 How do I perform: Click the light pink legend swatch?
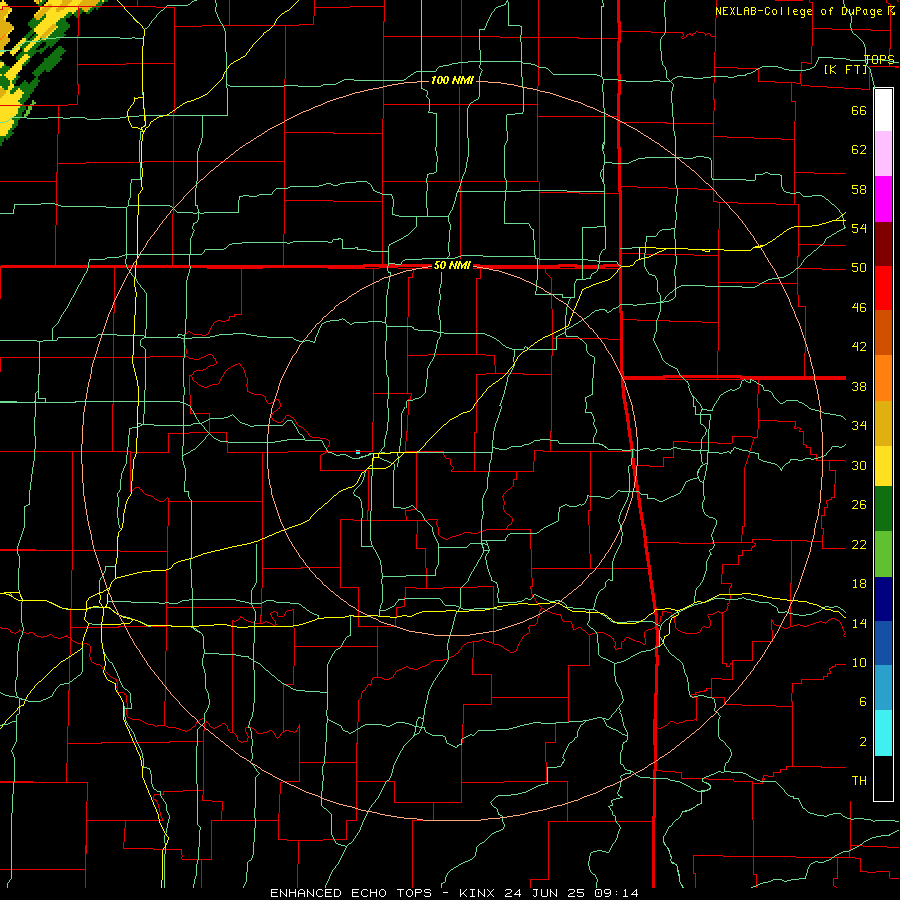pyautogui.click(x=883, y=154)
